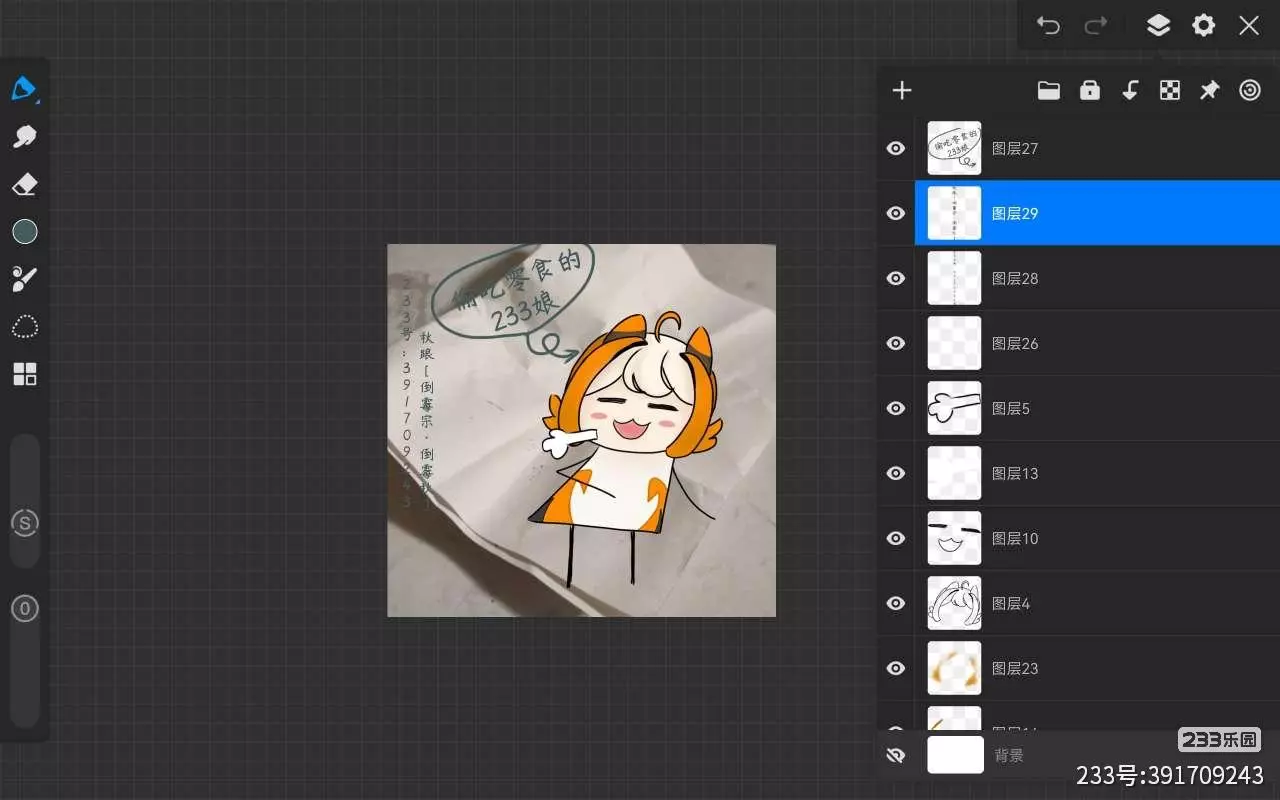Select the lasso selection tool
Screen dimensions: 1280x800
pyautogui.click(x=24, y=327)
